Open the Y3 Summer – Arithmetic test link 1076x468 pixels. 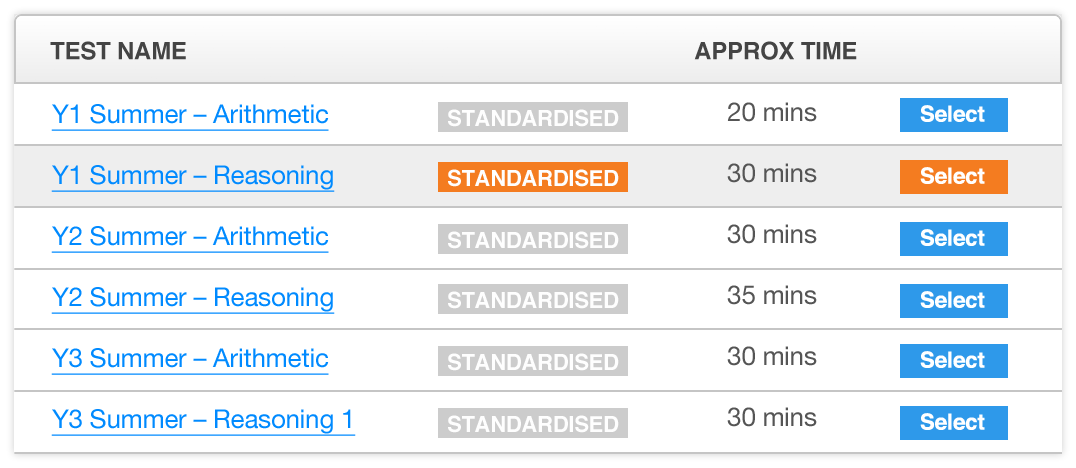(190, 359)
